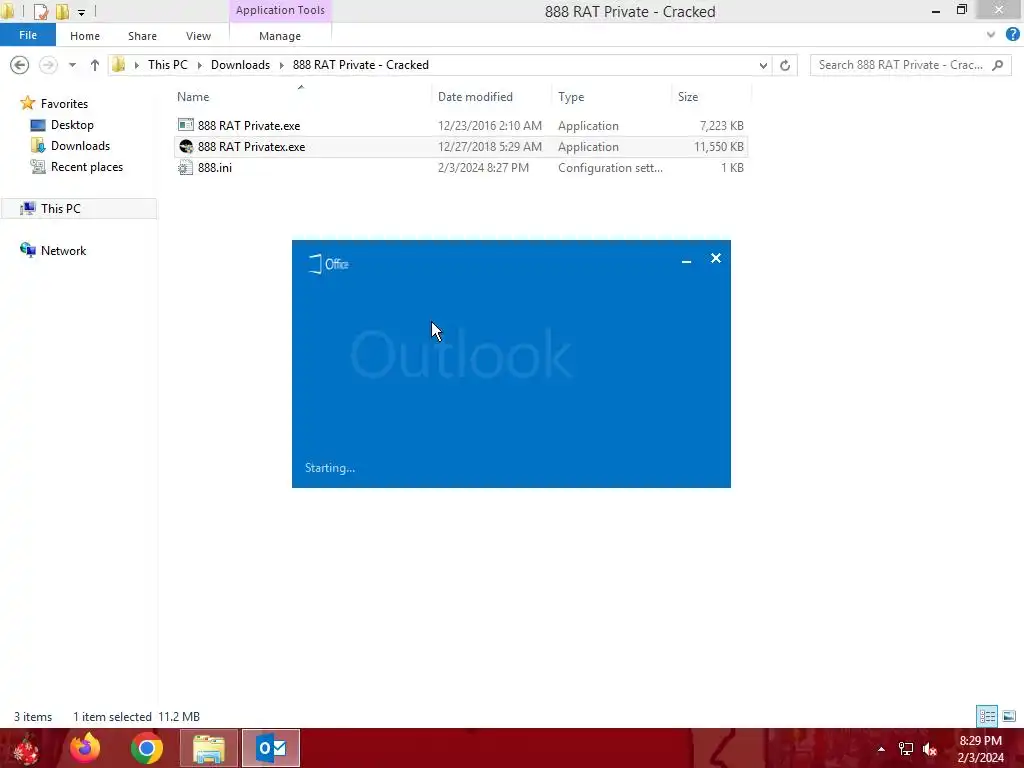Open the Start button on taskbar

click(26, 748)
